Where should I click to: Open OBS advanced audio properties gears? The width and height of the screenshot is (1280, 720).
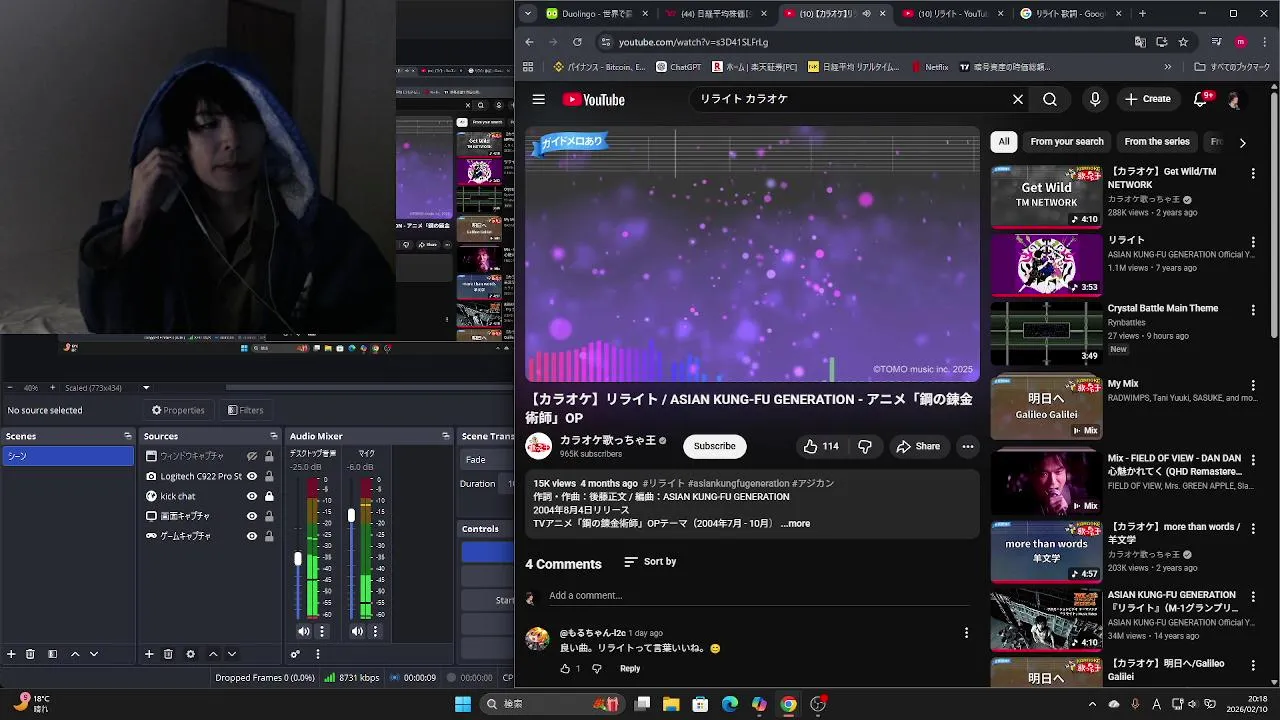click(295, 654)
